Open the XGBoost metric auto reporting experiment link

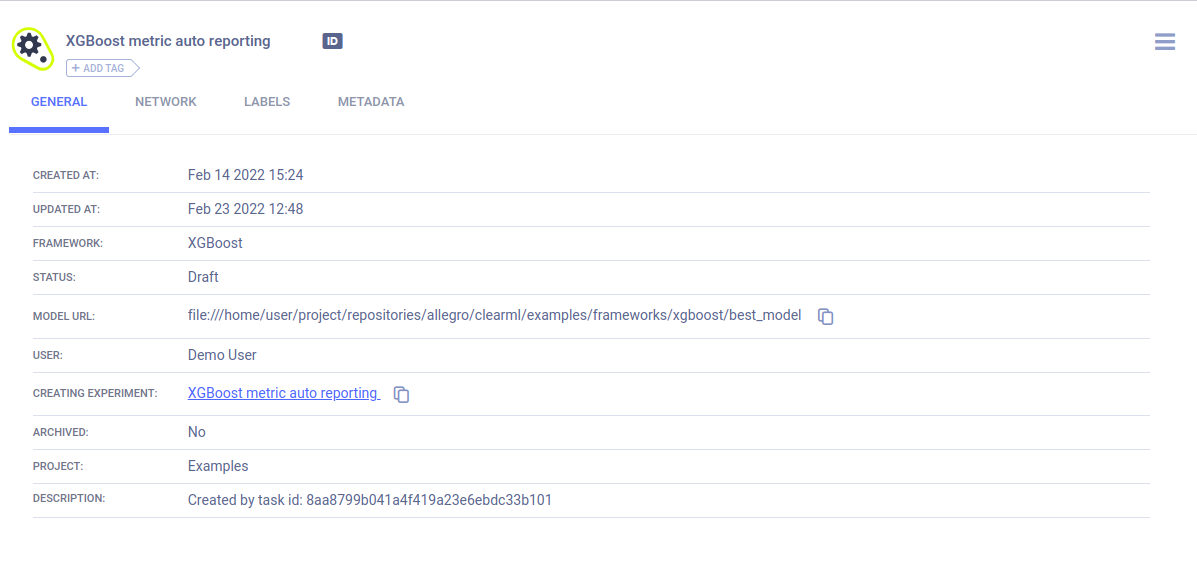coord(283,393)
